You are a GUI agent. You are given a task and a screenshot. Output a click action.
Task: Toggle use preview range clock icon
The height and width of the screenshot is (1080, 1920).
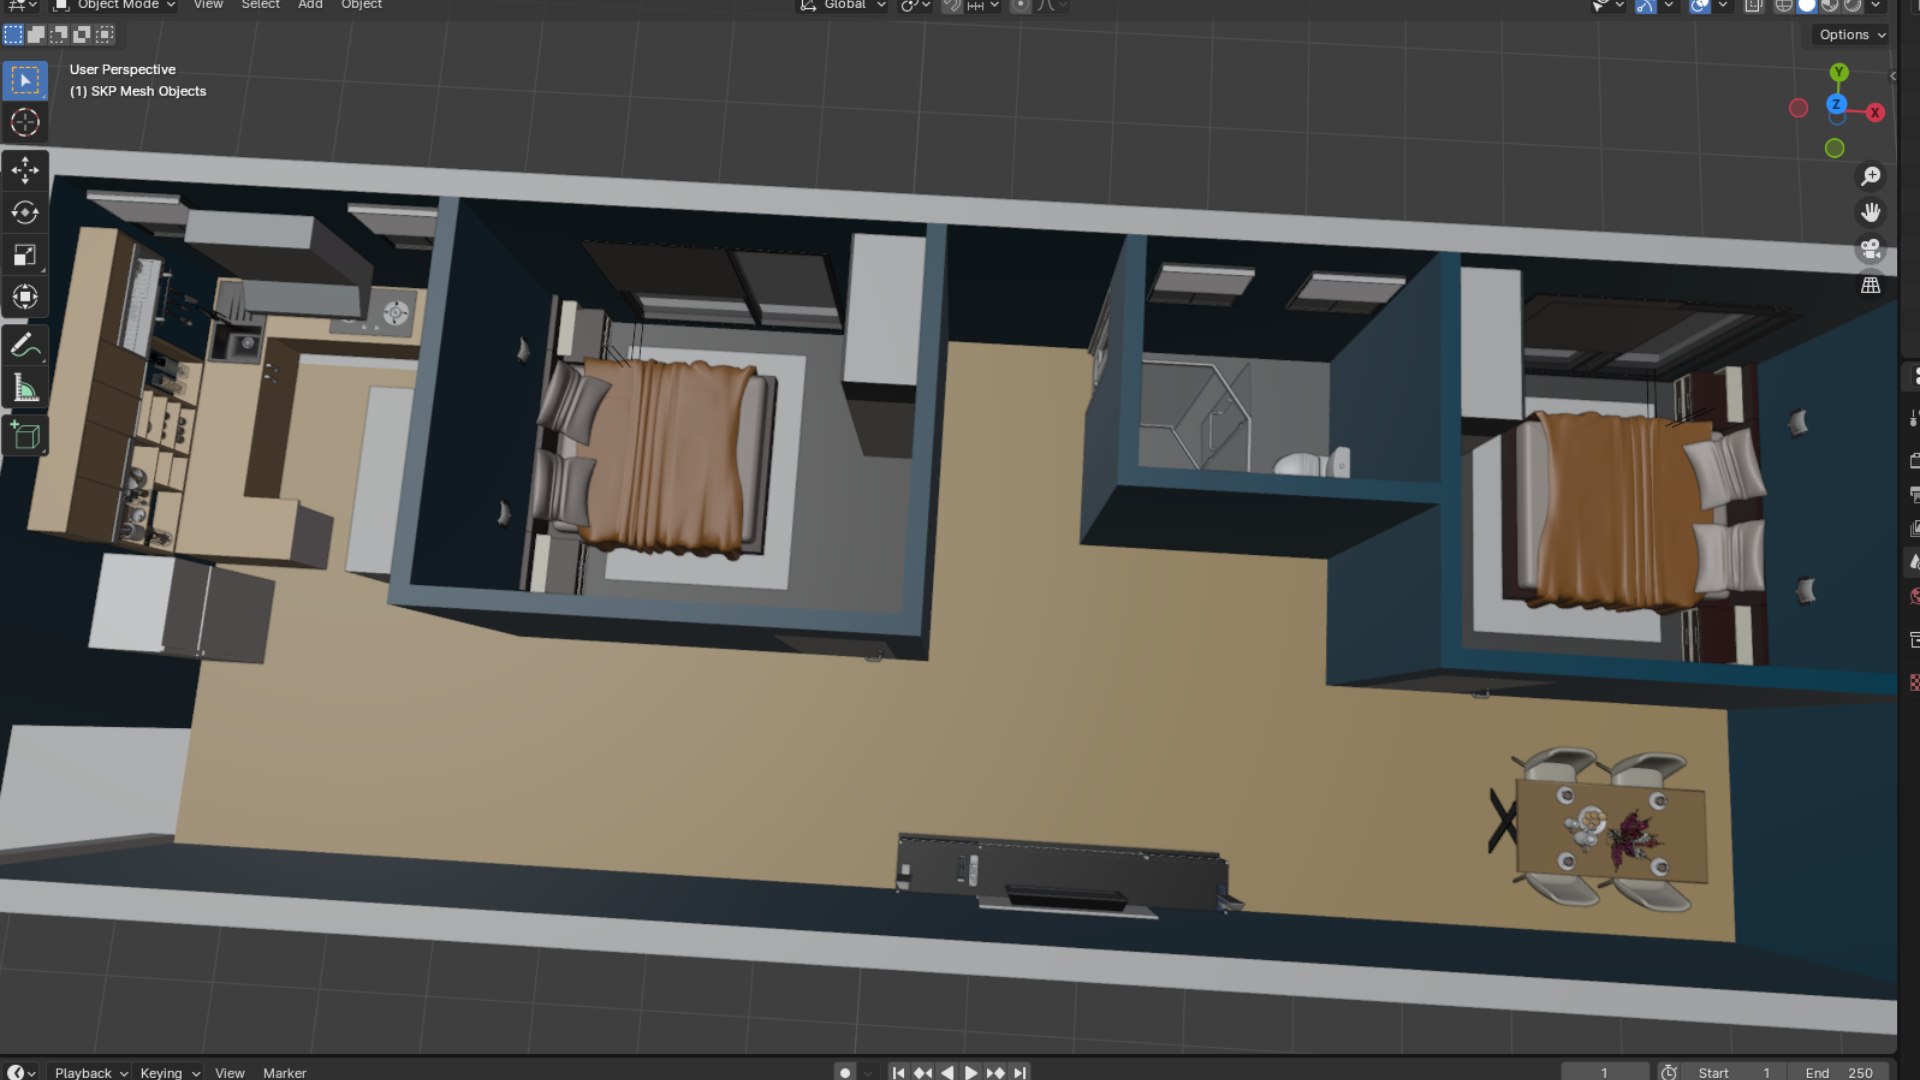1669,1072
